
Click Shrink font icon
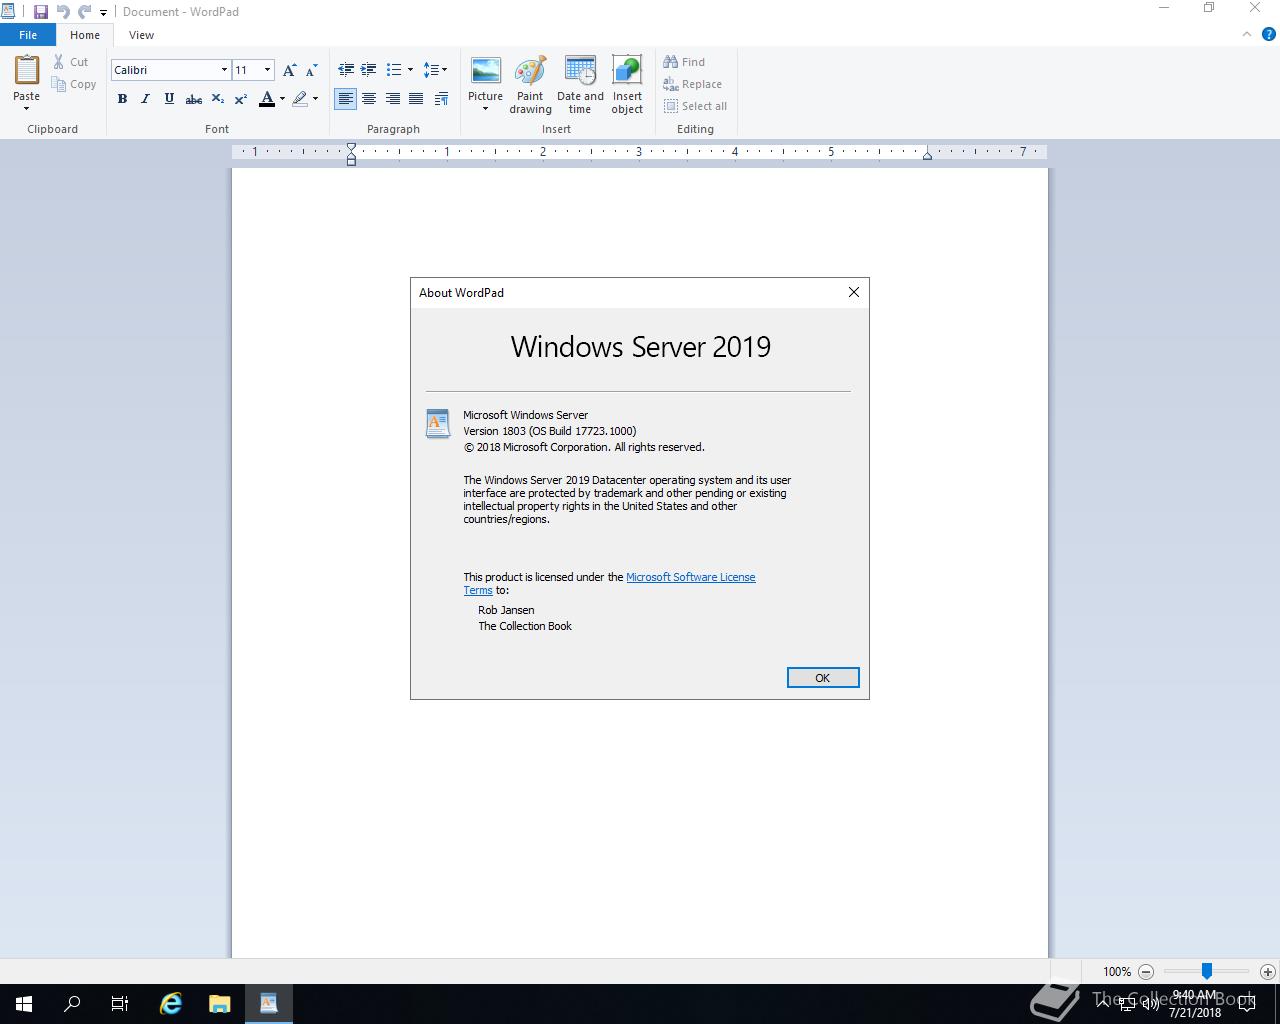tap(311, 70)
